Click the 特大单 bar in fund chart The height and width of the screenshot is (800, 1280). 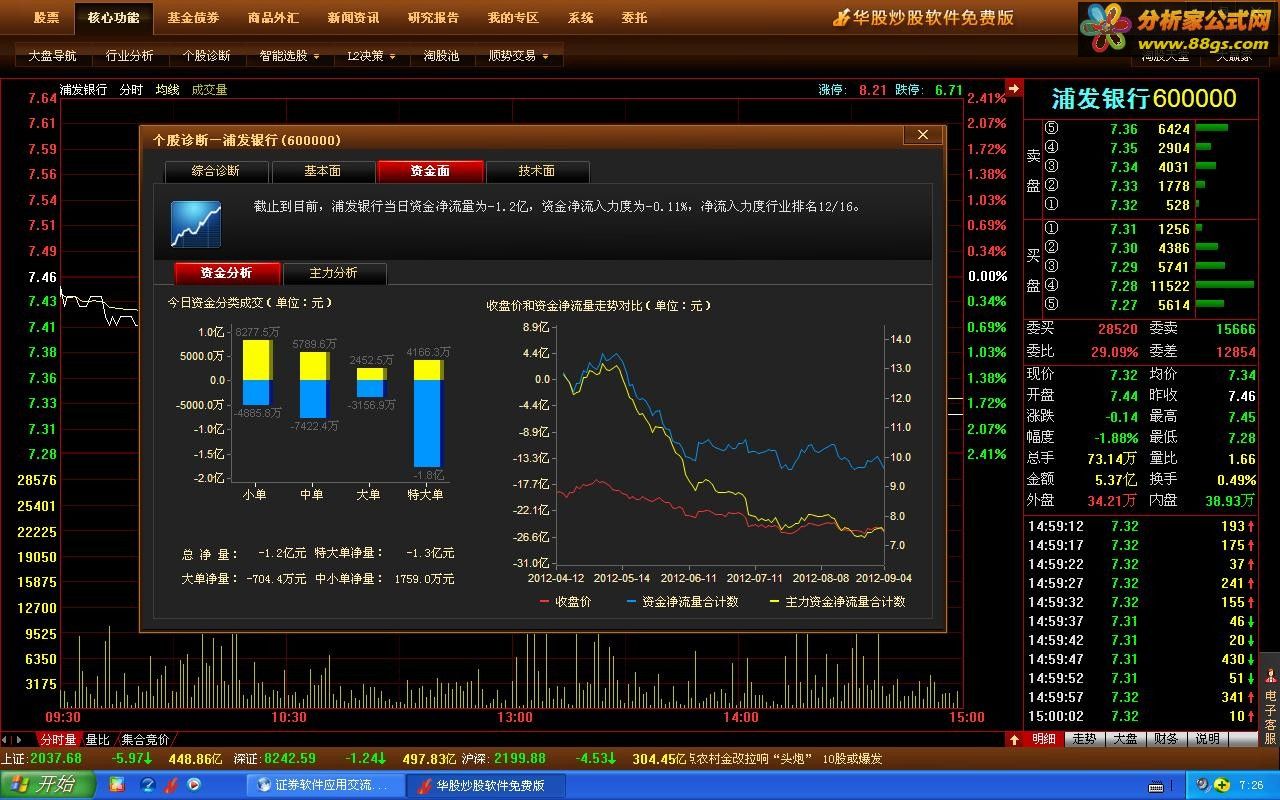click(x=429, y=413)
